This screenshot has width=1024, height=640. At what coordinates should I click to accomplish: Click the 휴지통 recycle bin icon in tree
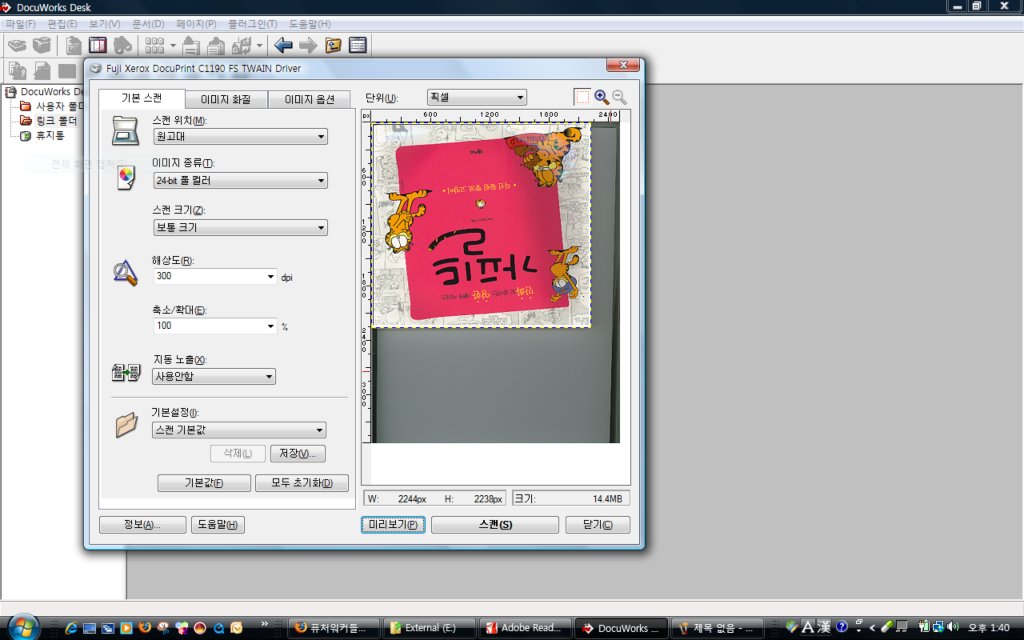[25, 136]
